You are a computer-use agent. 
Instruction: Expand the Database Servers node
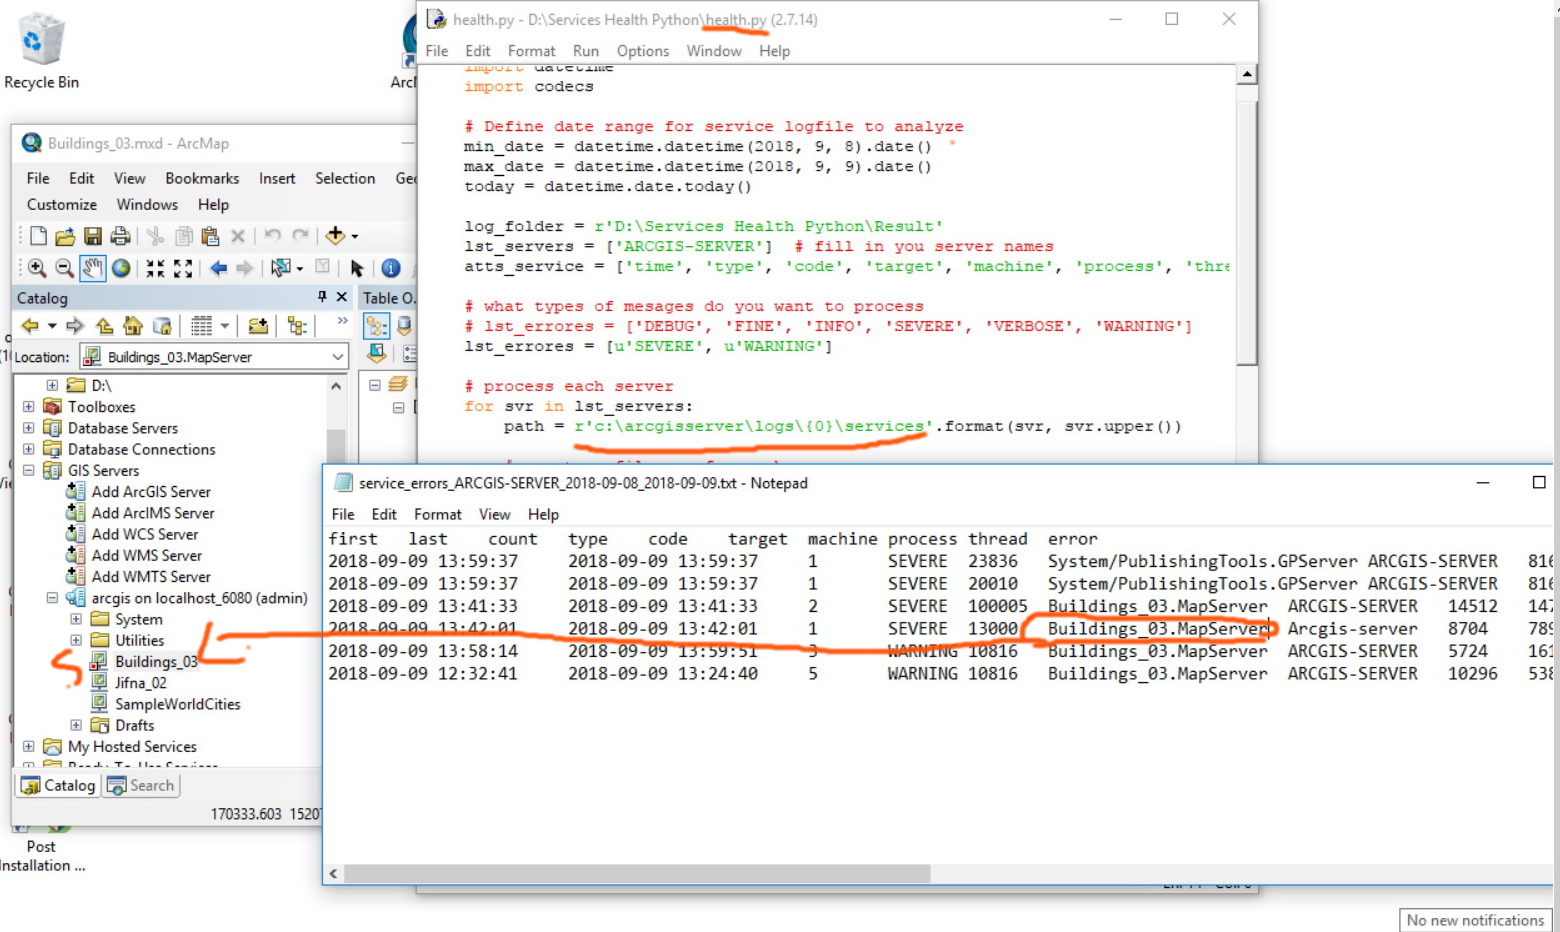click(28, 428)
